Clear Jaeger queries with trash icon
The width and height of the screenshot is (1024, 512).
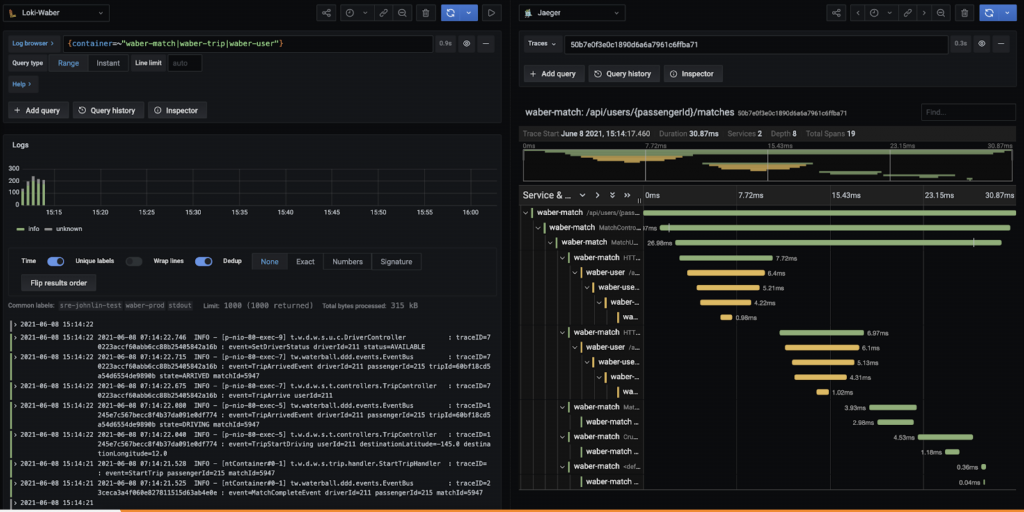(x=965, y=12)
